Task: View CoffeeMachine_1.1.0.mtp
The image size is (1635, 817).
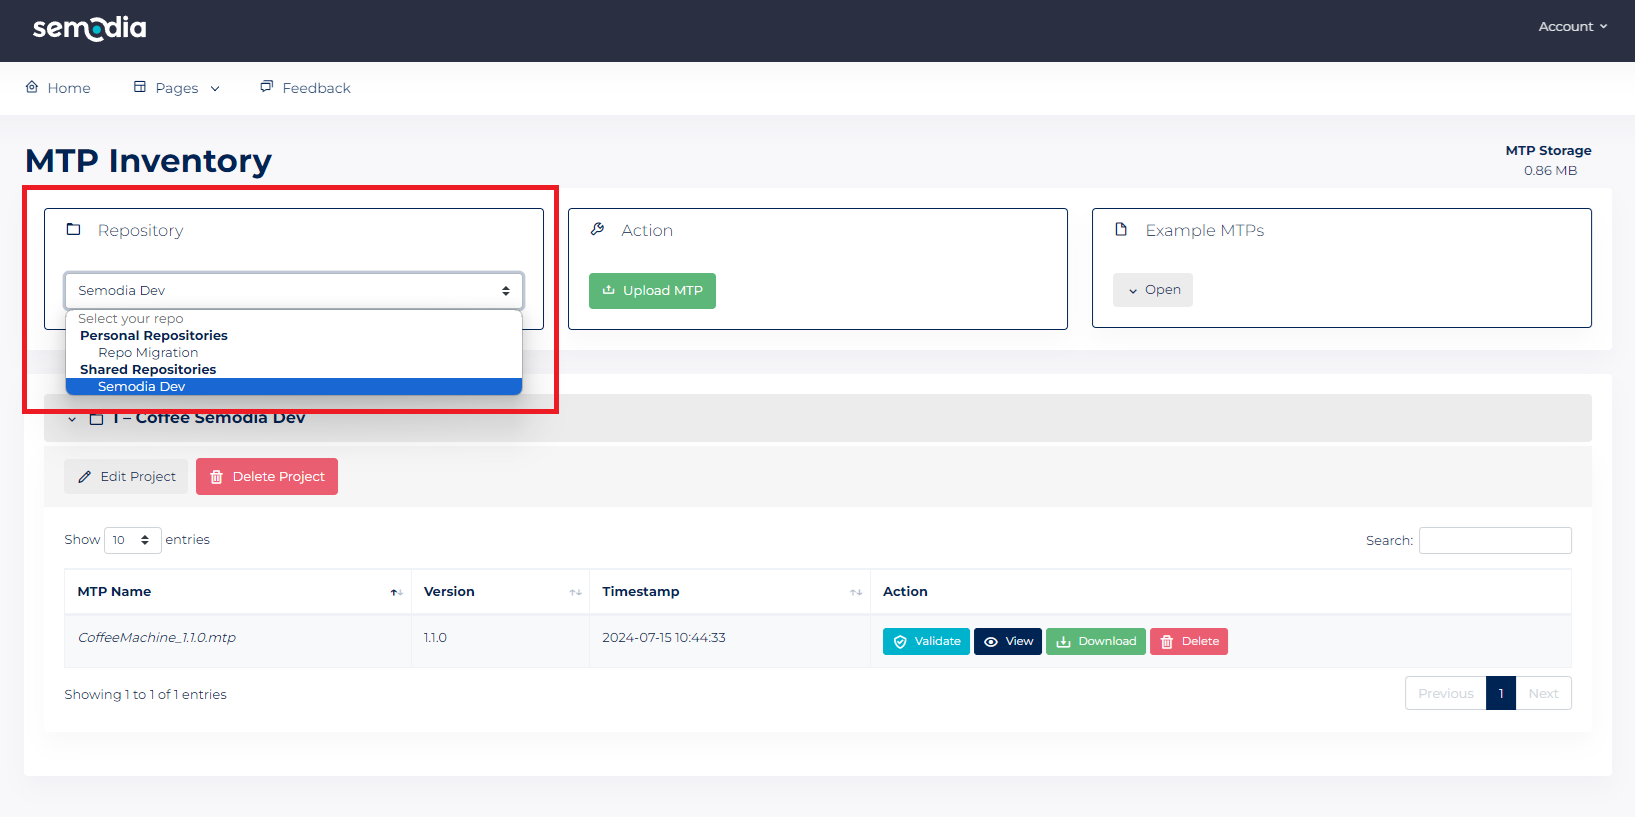Action: coord(1008,642)
